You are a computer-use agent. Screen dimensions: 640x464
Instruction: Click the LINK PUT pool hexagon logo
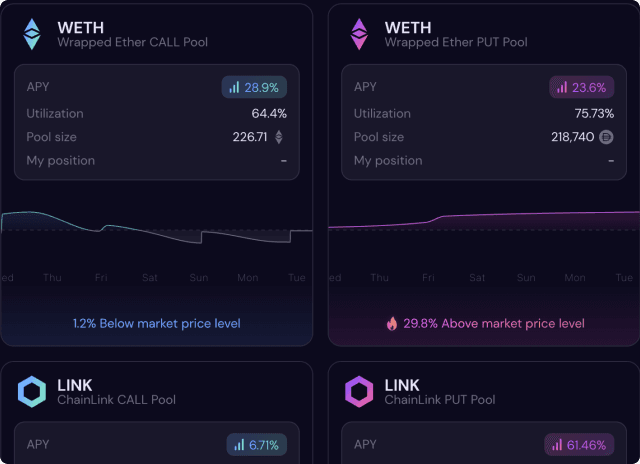tap(359, 391)
